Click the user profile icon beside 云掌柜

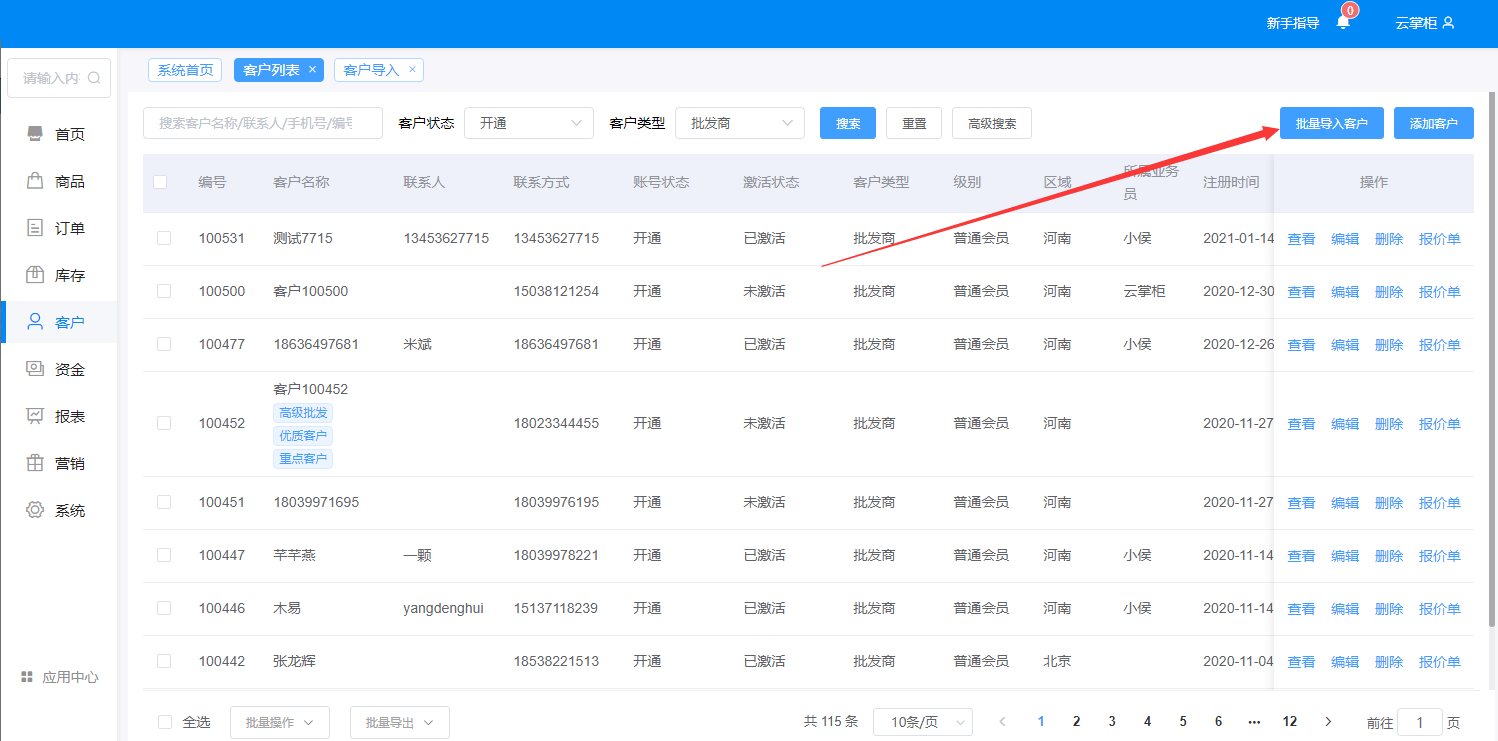tap(1448, 23)
